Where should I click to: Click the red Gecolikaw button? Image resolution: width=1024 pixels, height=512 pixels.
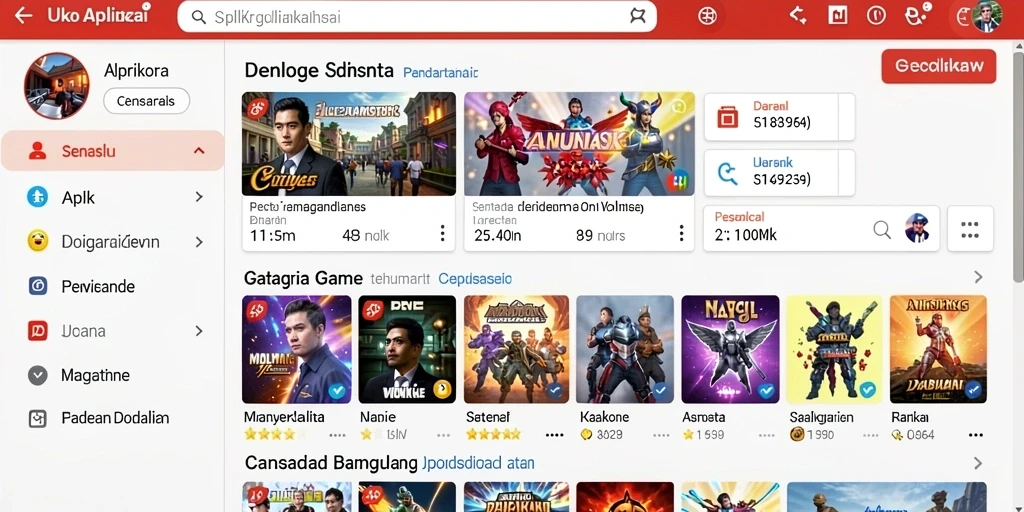pos(938,66)
